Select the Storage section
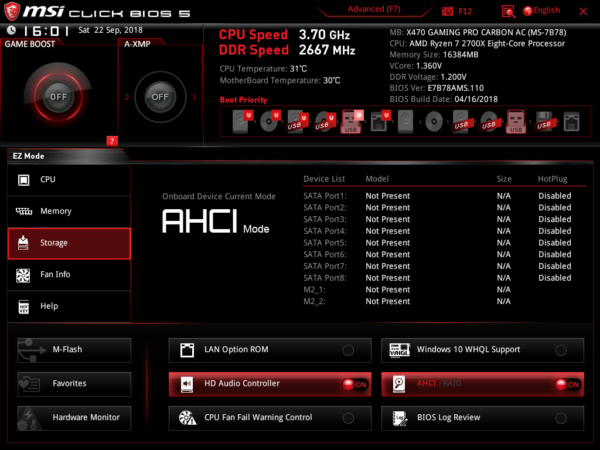The image size is (600, 450). [69, 243]
